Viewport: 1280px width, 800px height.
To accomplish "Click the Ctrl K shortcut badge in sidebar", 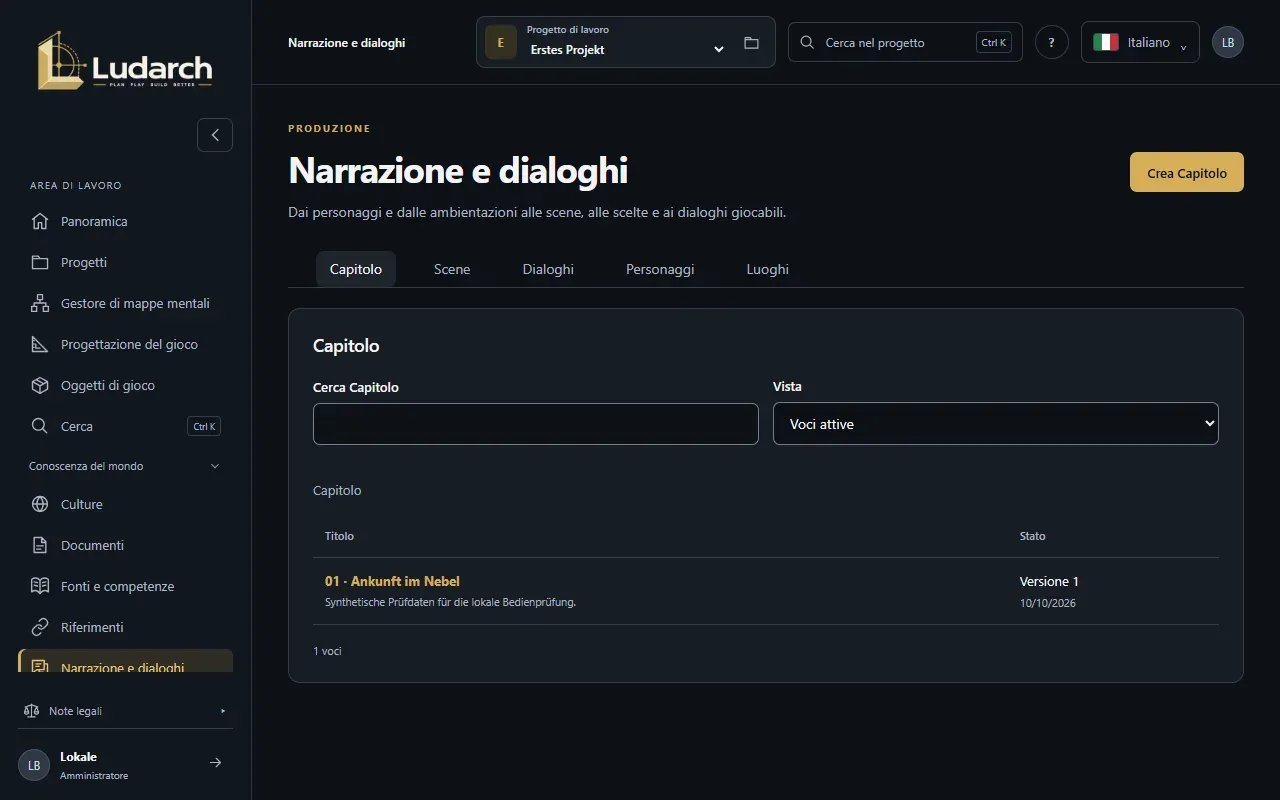I will tap(204, 426).
